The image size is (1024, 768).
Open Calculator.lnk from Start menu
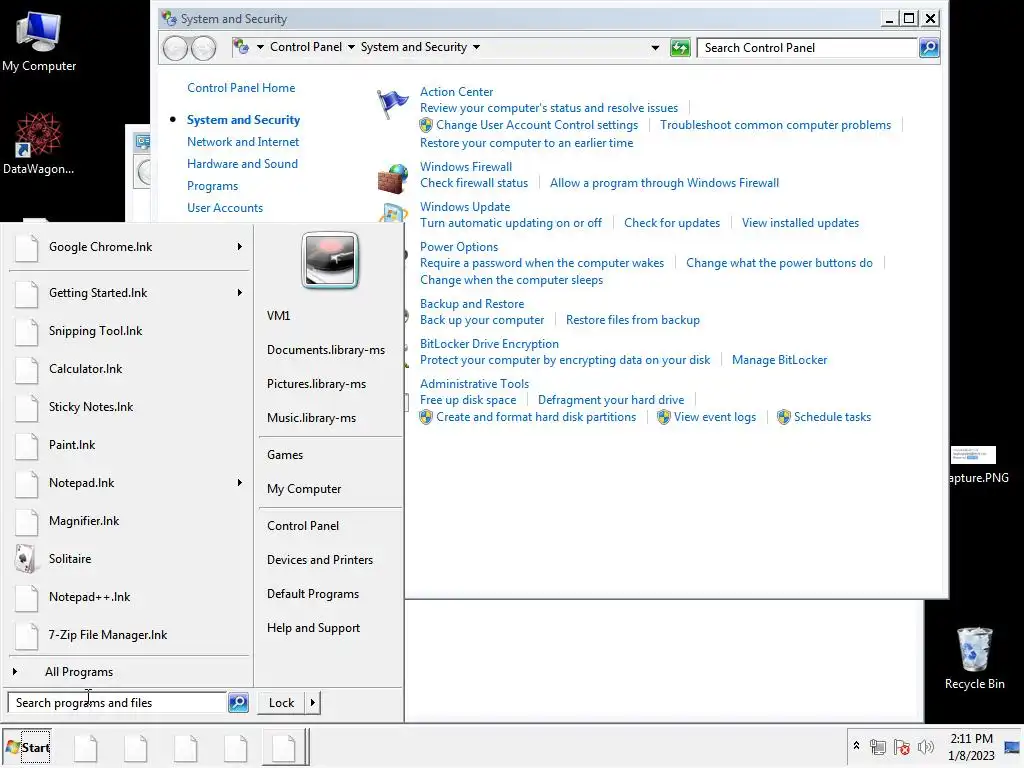tap(86, 369)
